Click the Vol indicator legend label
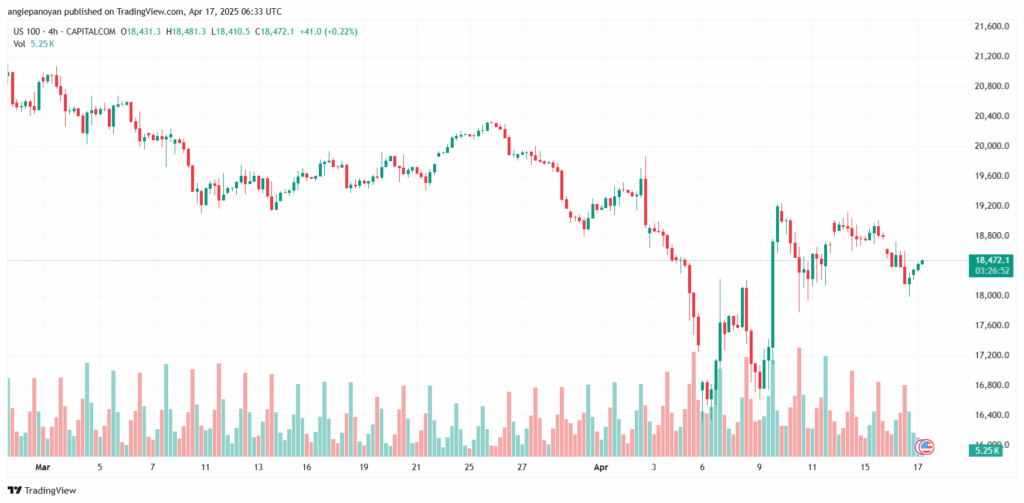 click(x=18, y=44)
